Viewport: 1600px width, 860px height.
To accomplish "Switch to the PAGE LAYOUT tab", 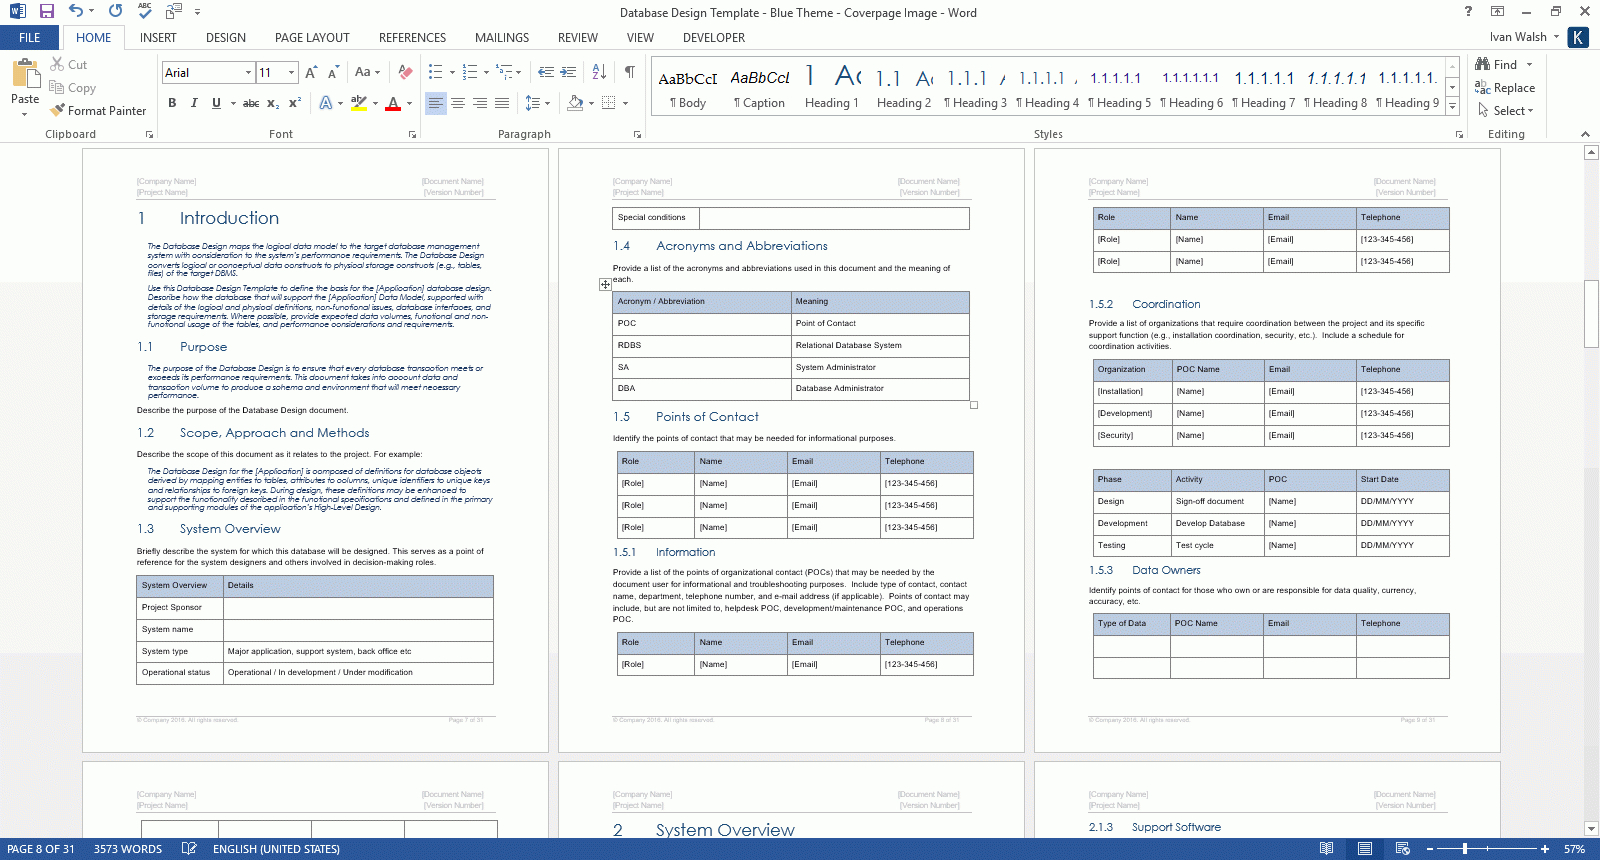I will tap(312, 38).
